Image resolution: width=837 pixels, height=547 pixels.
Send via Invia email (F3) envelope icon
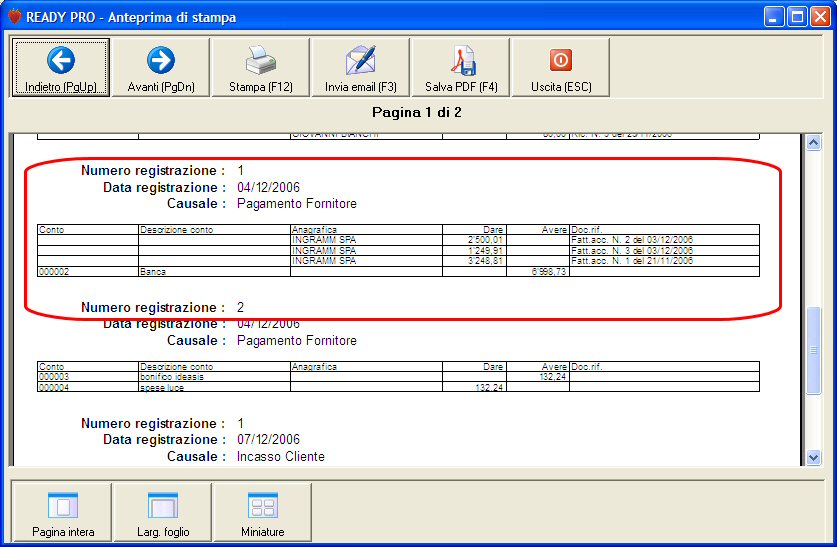[360, 67]
